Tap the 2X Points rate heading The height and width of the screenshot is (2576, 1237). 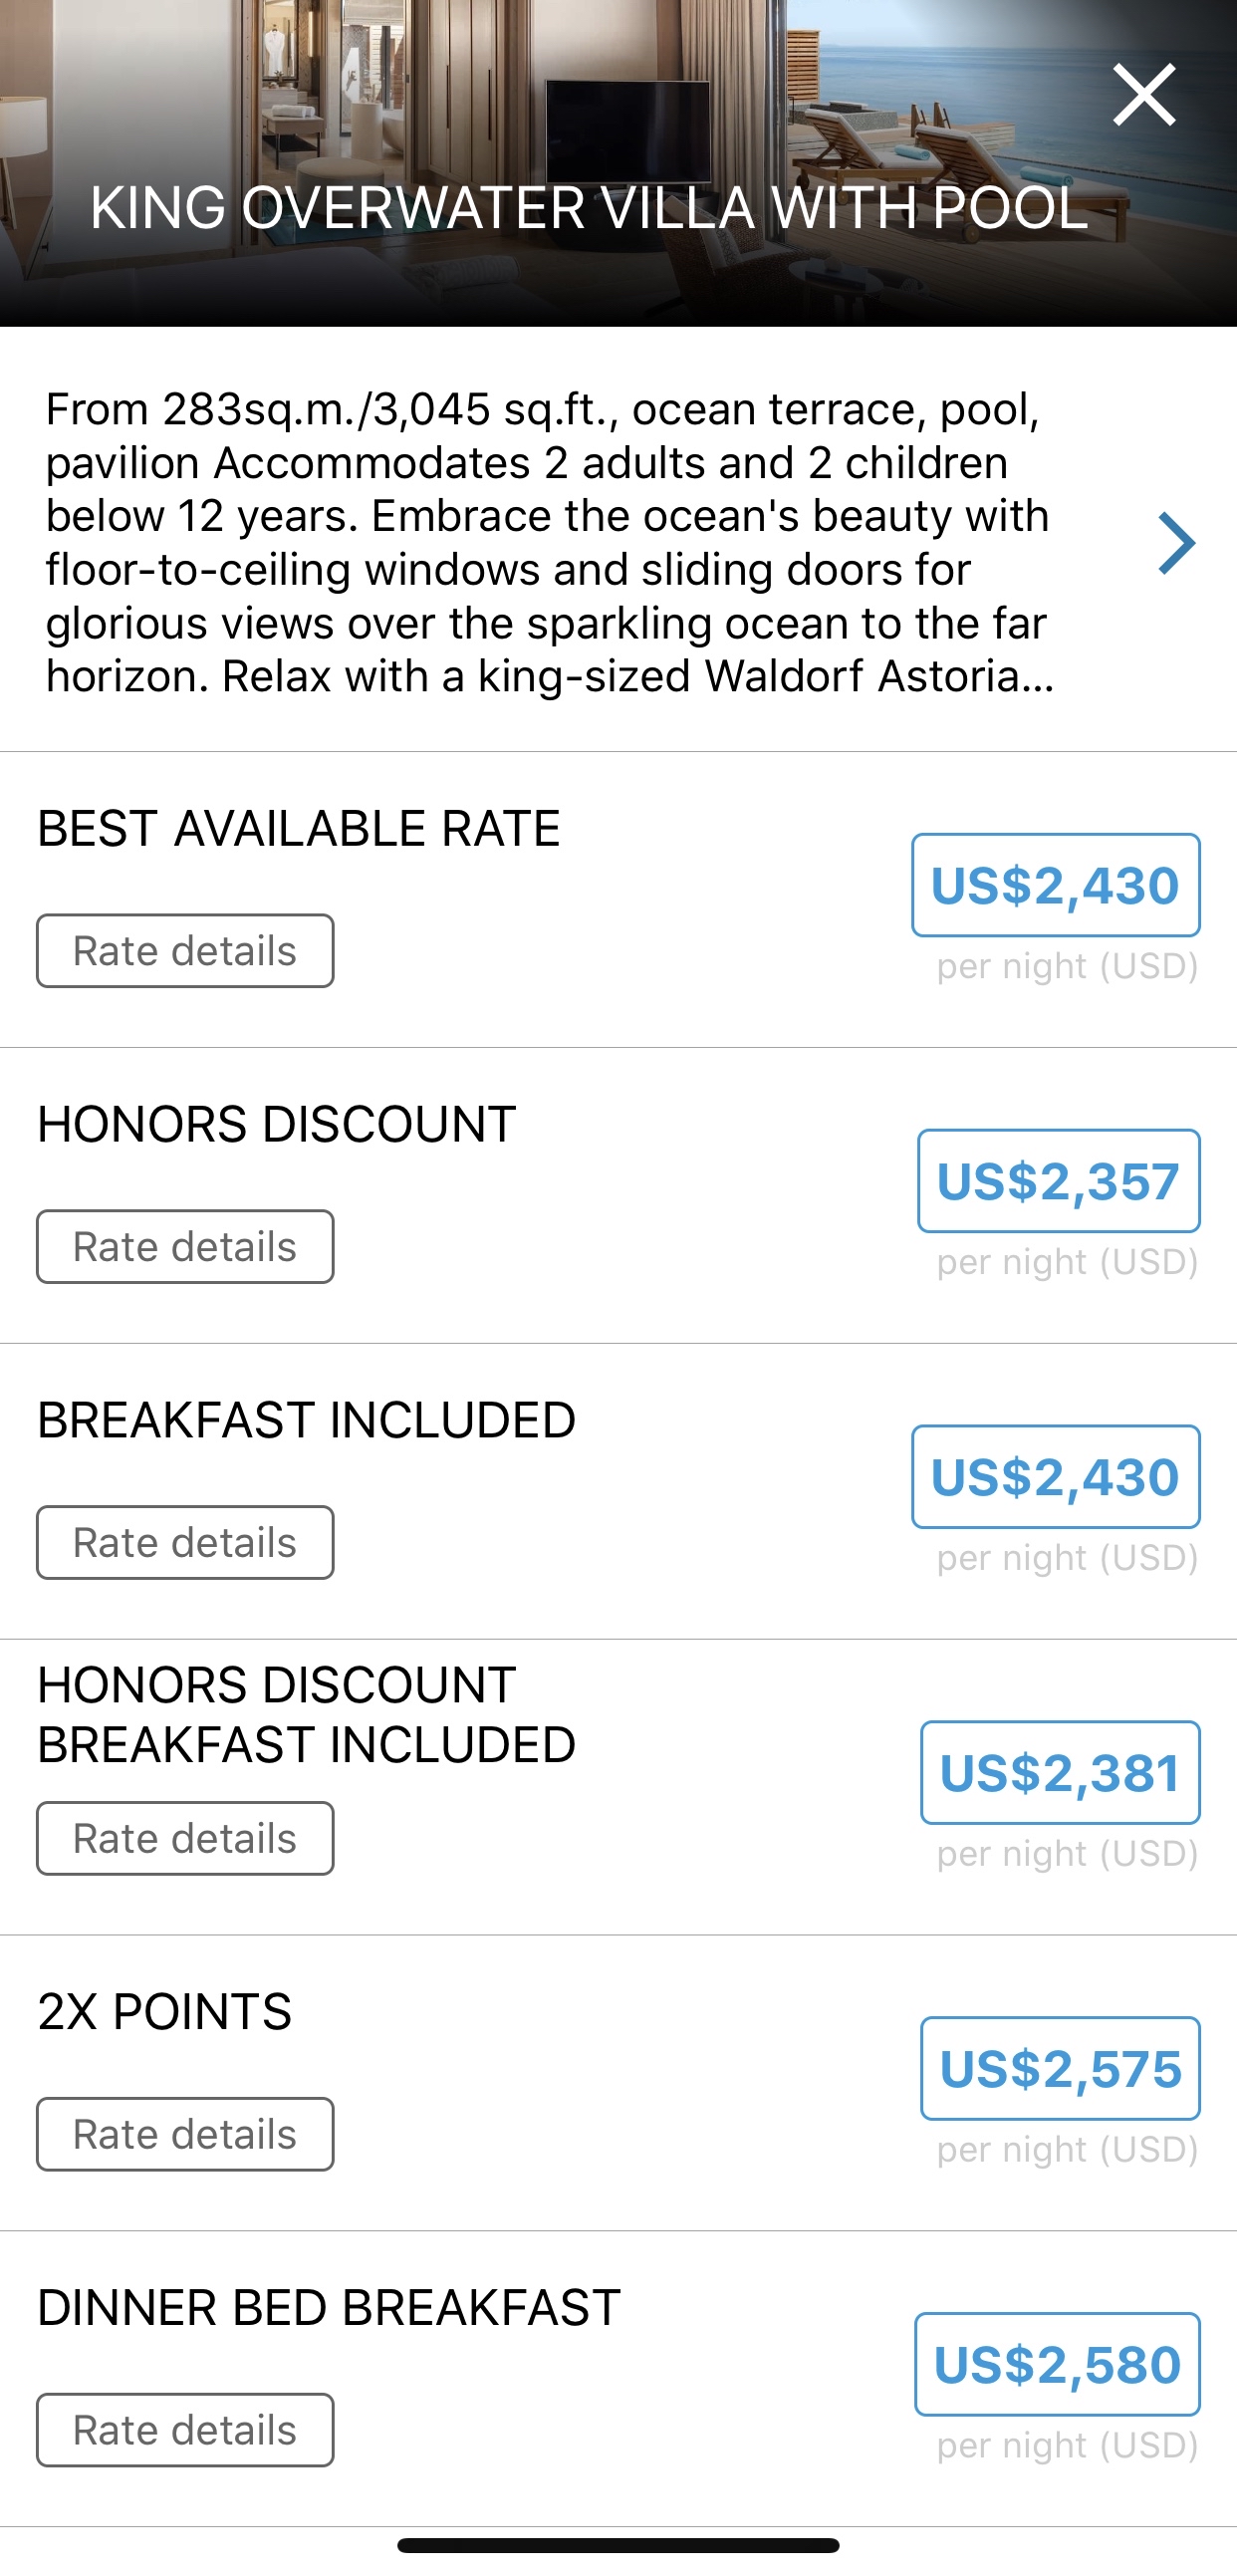[165, 2012]
